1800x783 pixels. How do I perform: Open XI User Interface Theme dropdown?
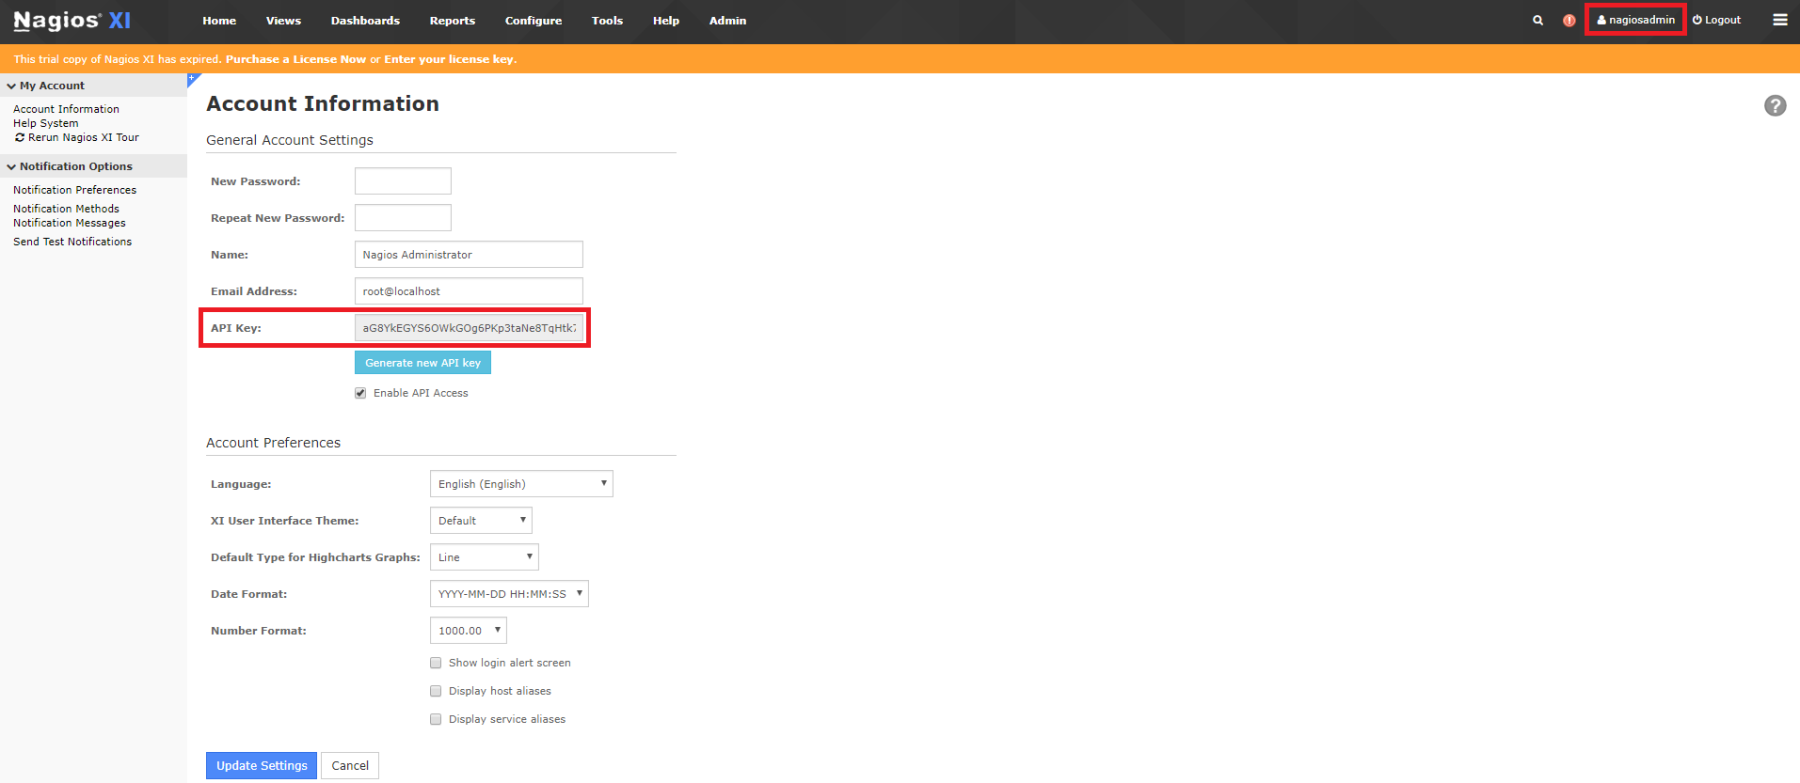(x=481, y=521)
